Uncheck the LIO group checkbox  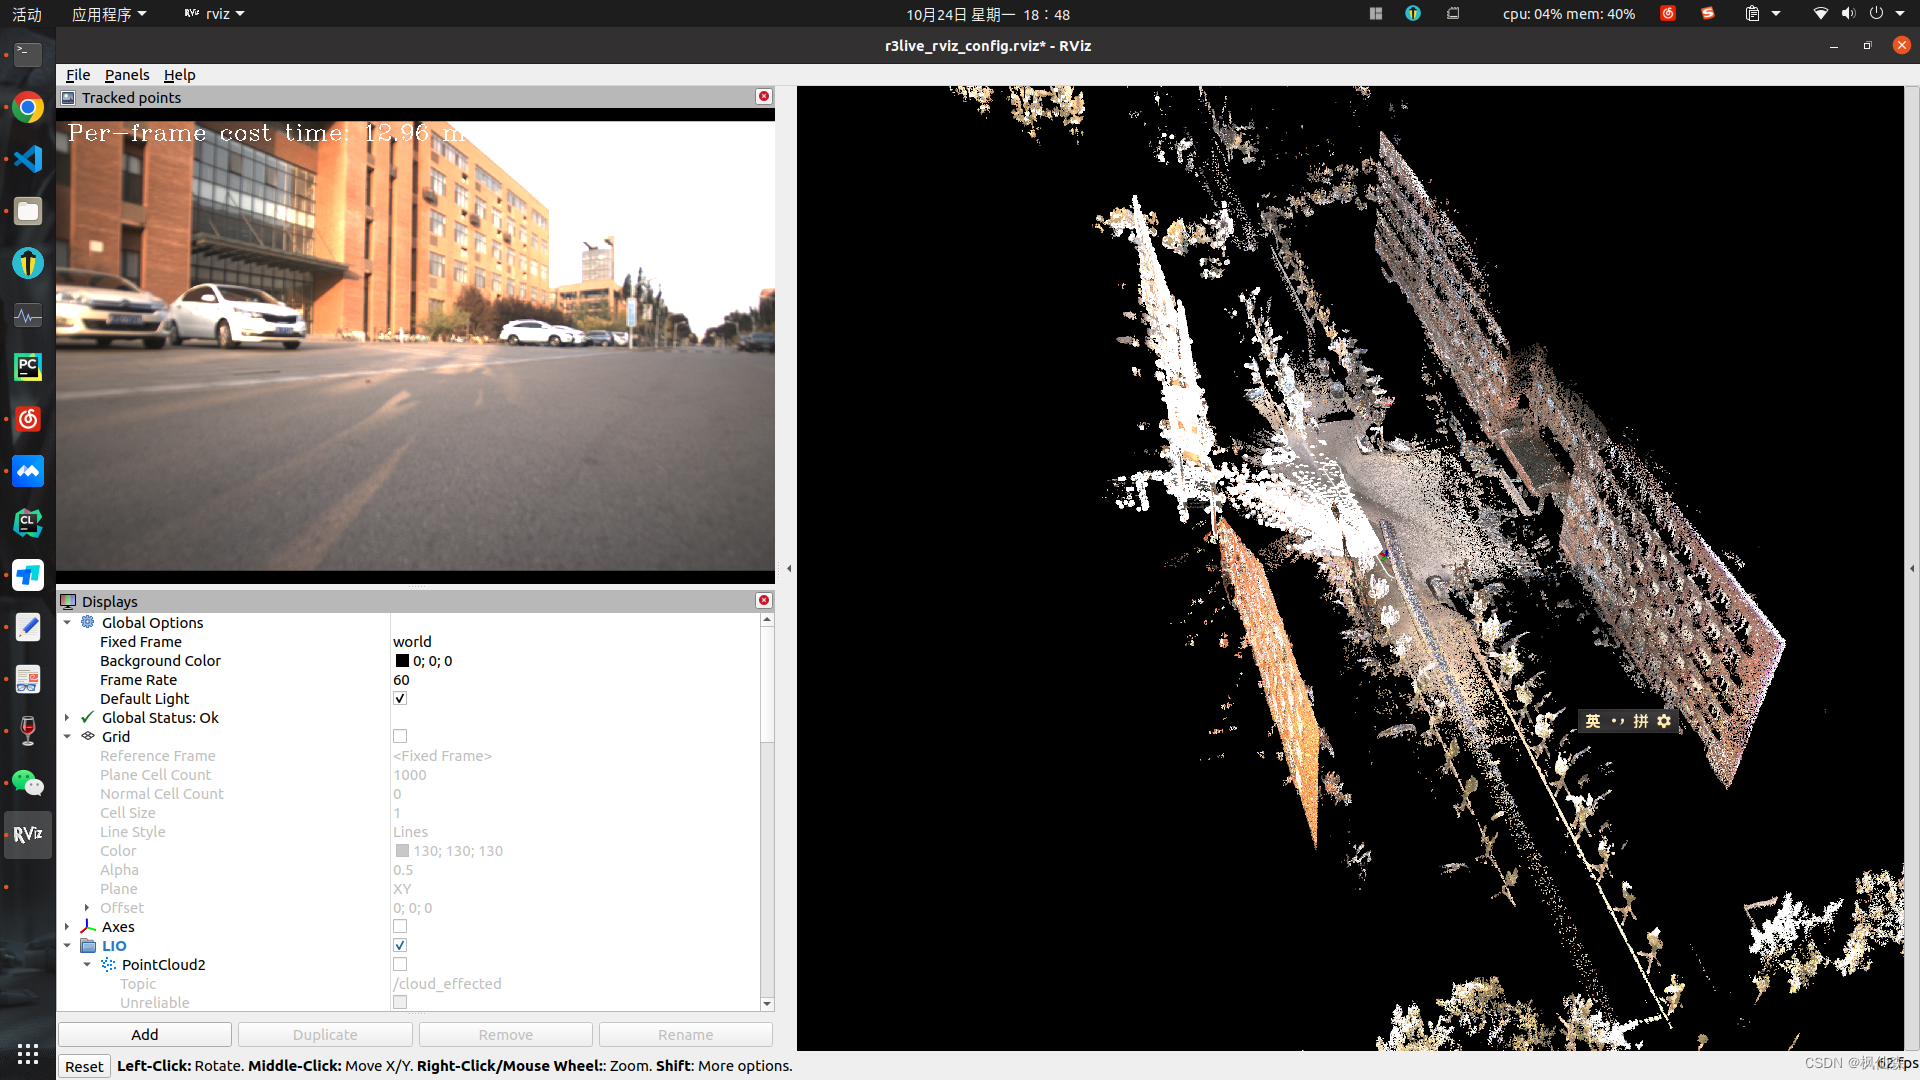point(400,946)
